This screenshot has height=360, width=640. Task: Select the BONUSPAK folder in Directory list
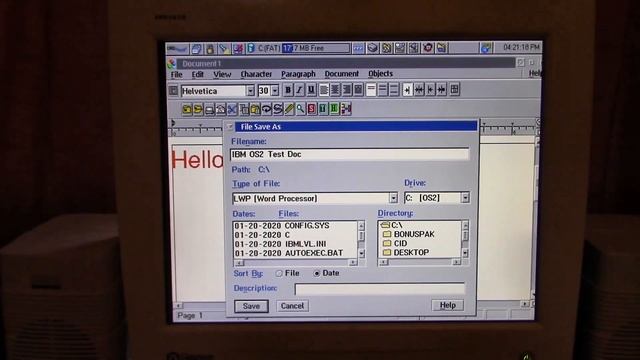click(409, 234)
